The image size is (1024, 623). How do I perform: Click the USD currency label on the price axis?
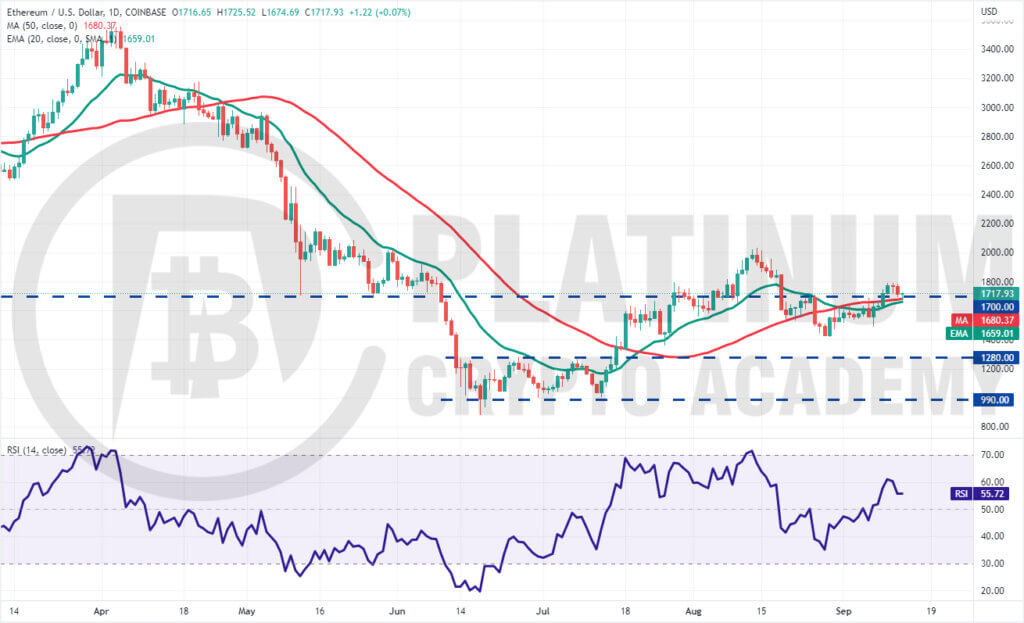(989, 11)
